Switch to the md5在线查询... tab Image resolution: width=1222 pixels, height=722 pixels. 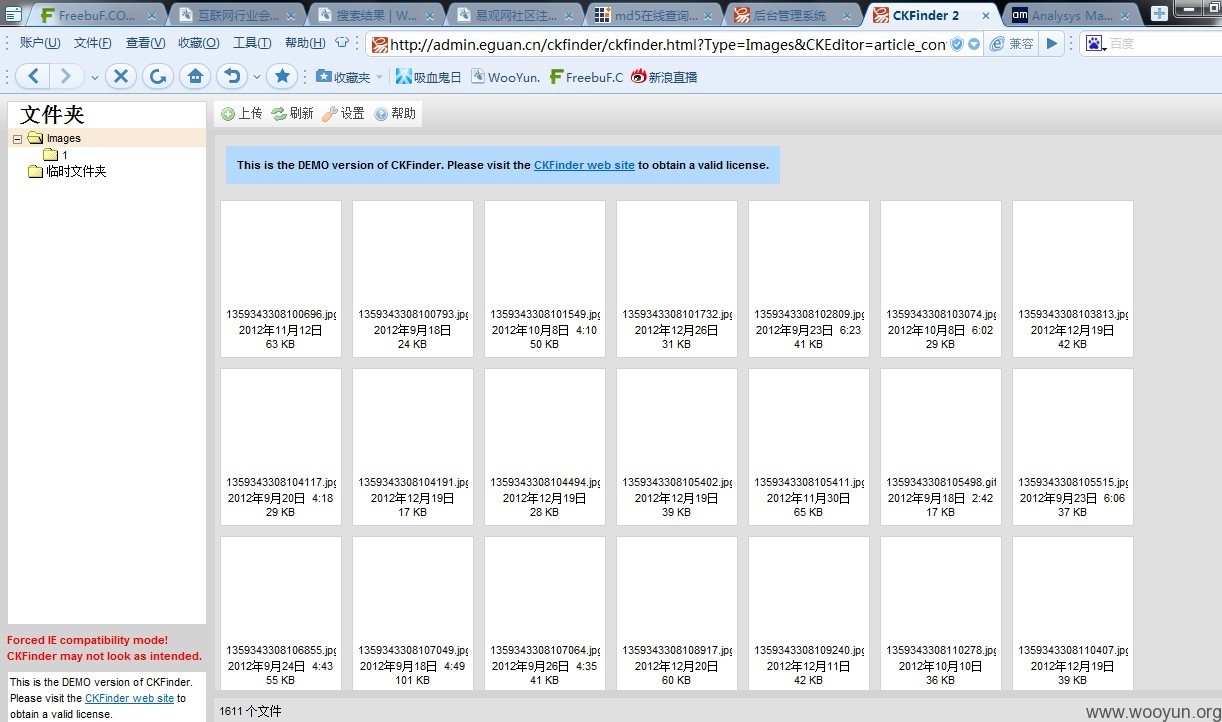tap(656, 15)
